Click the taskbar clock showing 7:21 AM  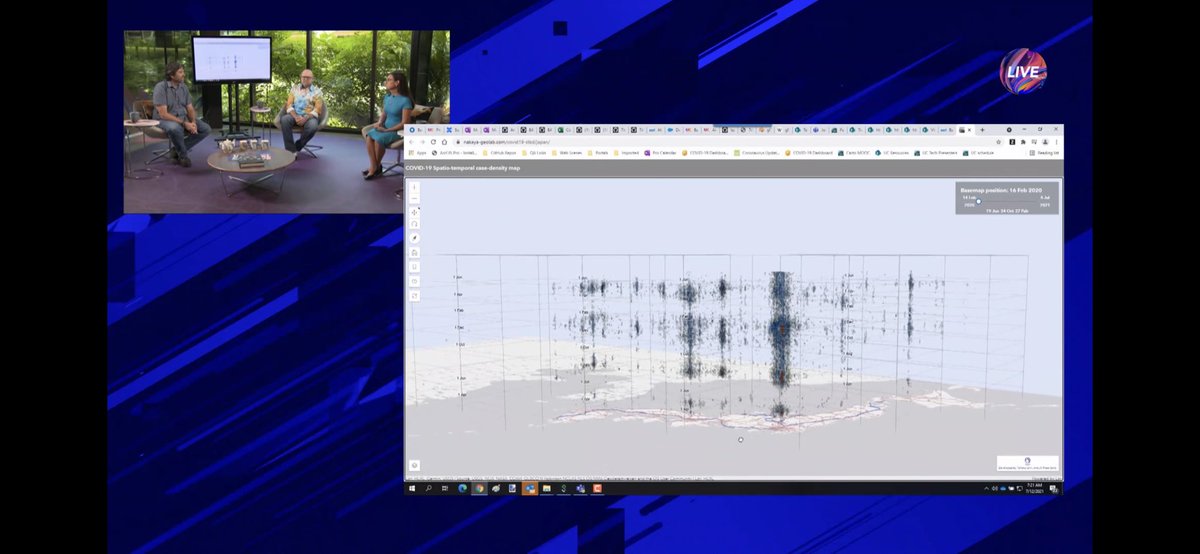[1034, 489]
